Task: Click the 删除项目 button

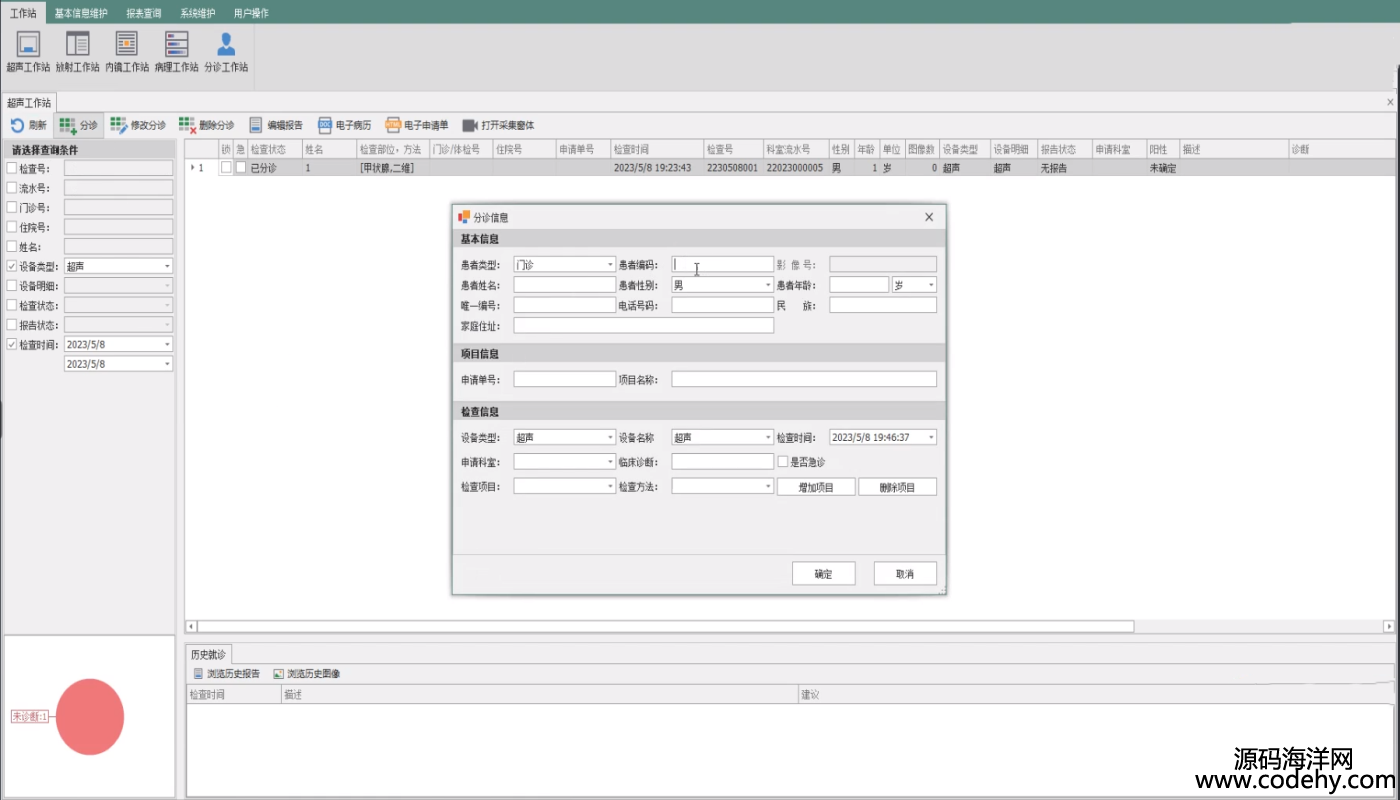Action: (897, 487)
